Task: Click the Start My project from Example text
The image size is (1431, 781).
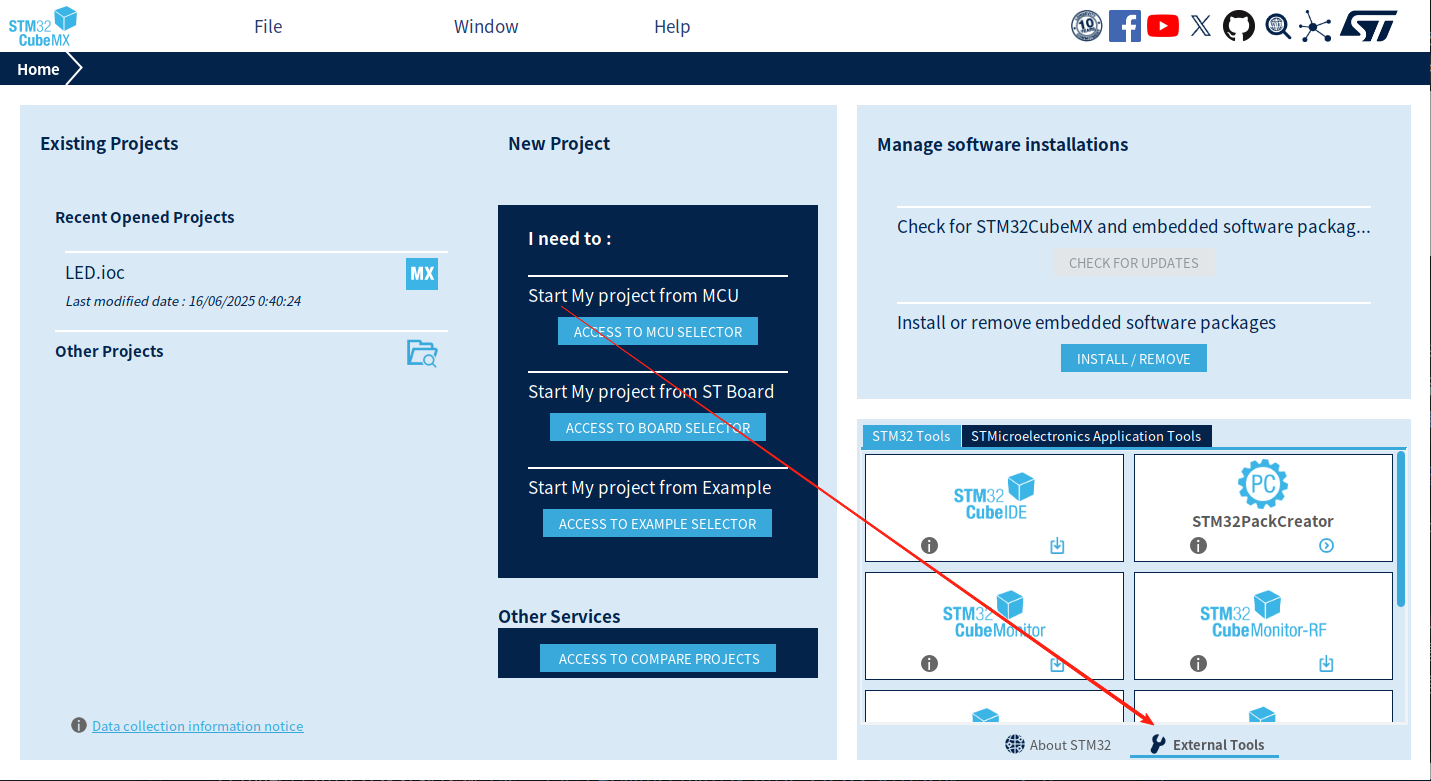Action: click(650, 488)
